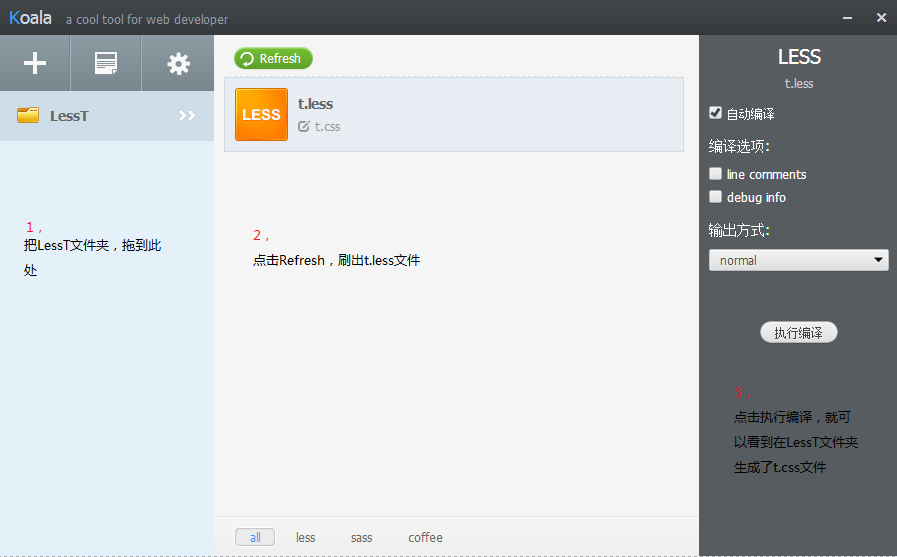This screenshot has width=897, height=557.
Task: Click the 执行编译 button
Action: (x=799, y=332)
